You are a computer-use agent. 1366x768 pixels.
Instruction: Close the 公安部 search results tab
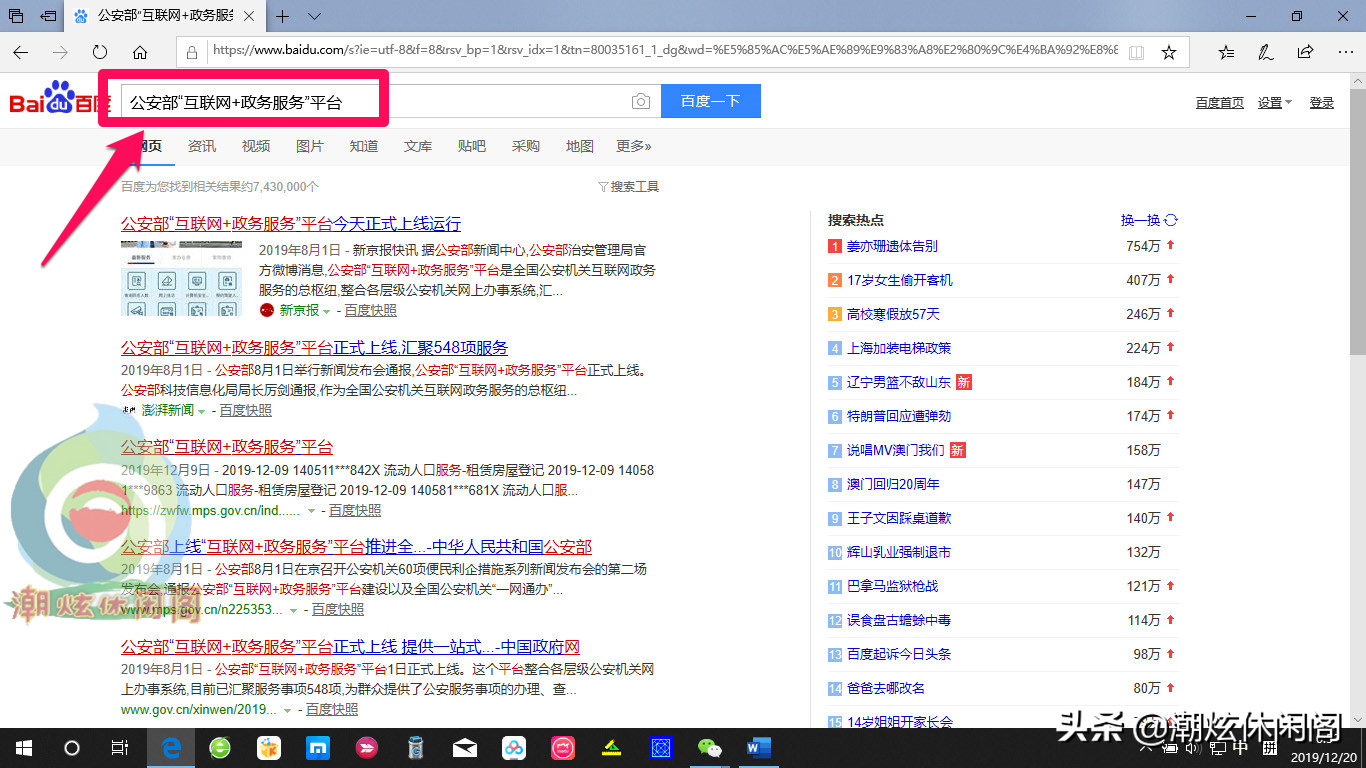point(249,17)
